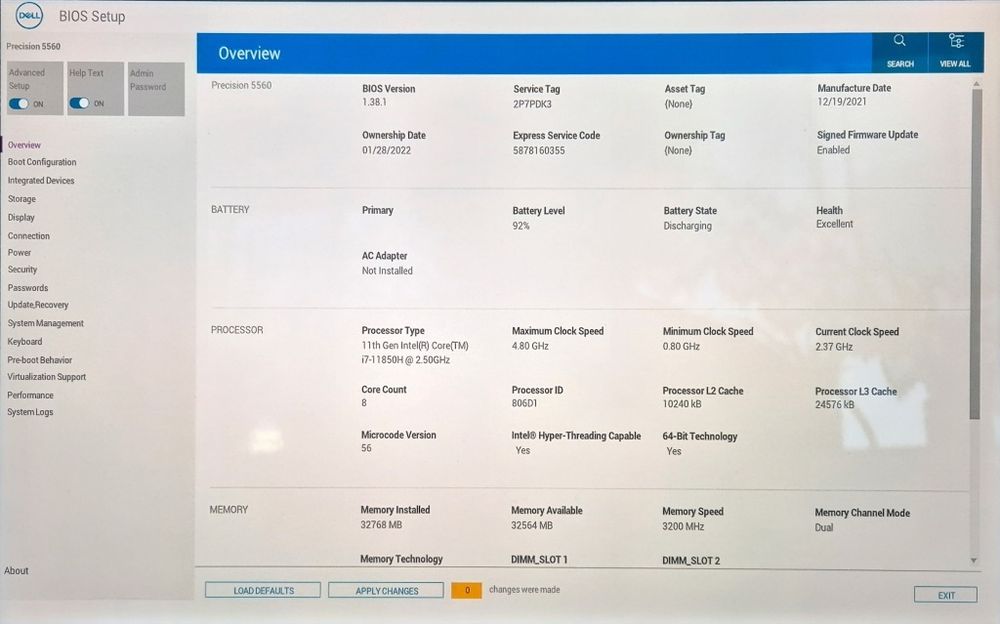Open the Search magnifier icon
This screenshot has width=1000, height=624.
899,41
